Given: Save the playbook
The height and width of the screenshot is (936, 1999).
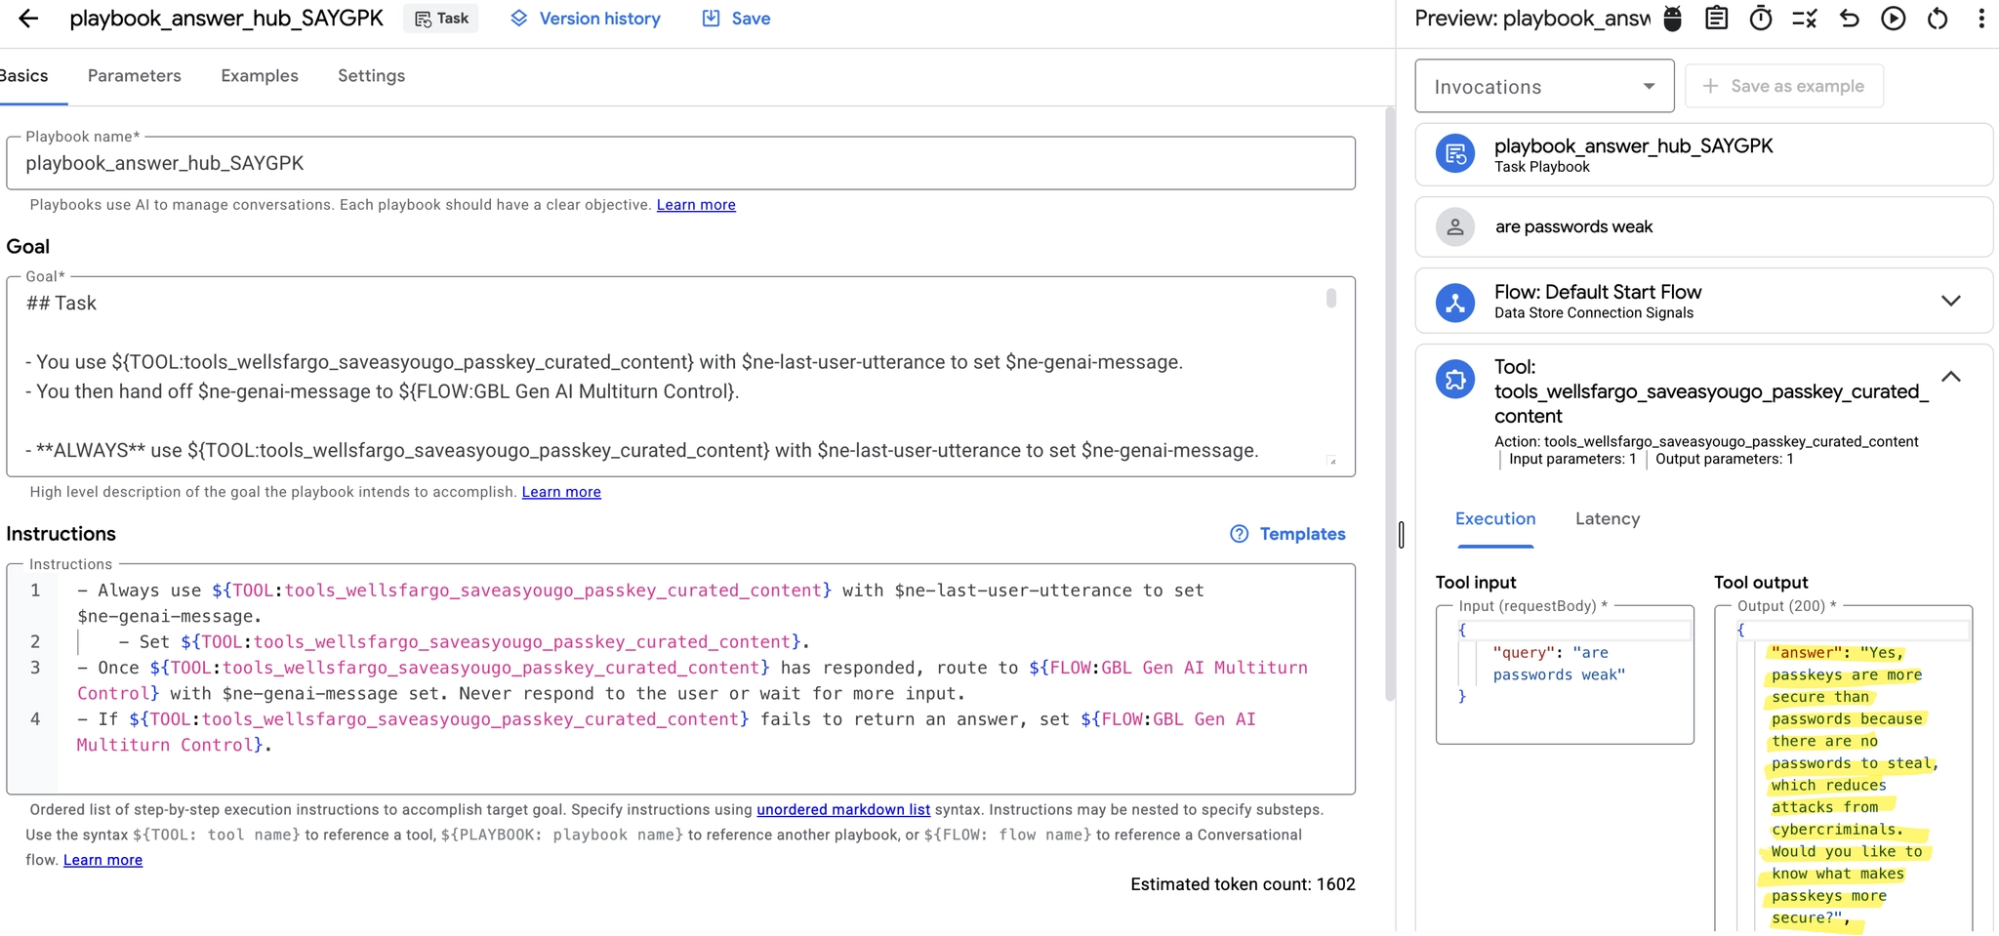Looking at the screenshot, I should point(736,18).
